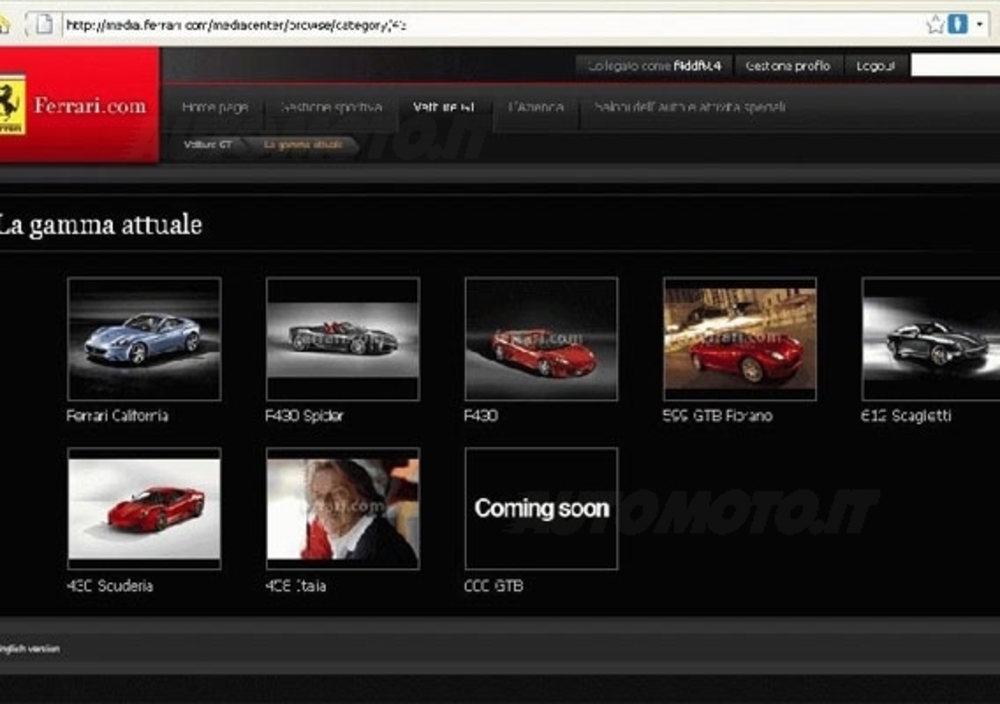Click the 612 Scaglietti caption
Viewport: 1000px width, 704px height.
906,416
